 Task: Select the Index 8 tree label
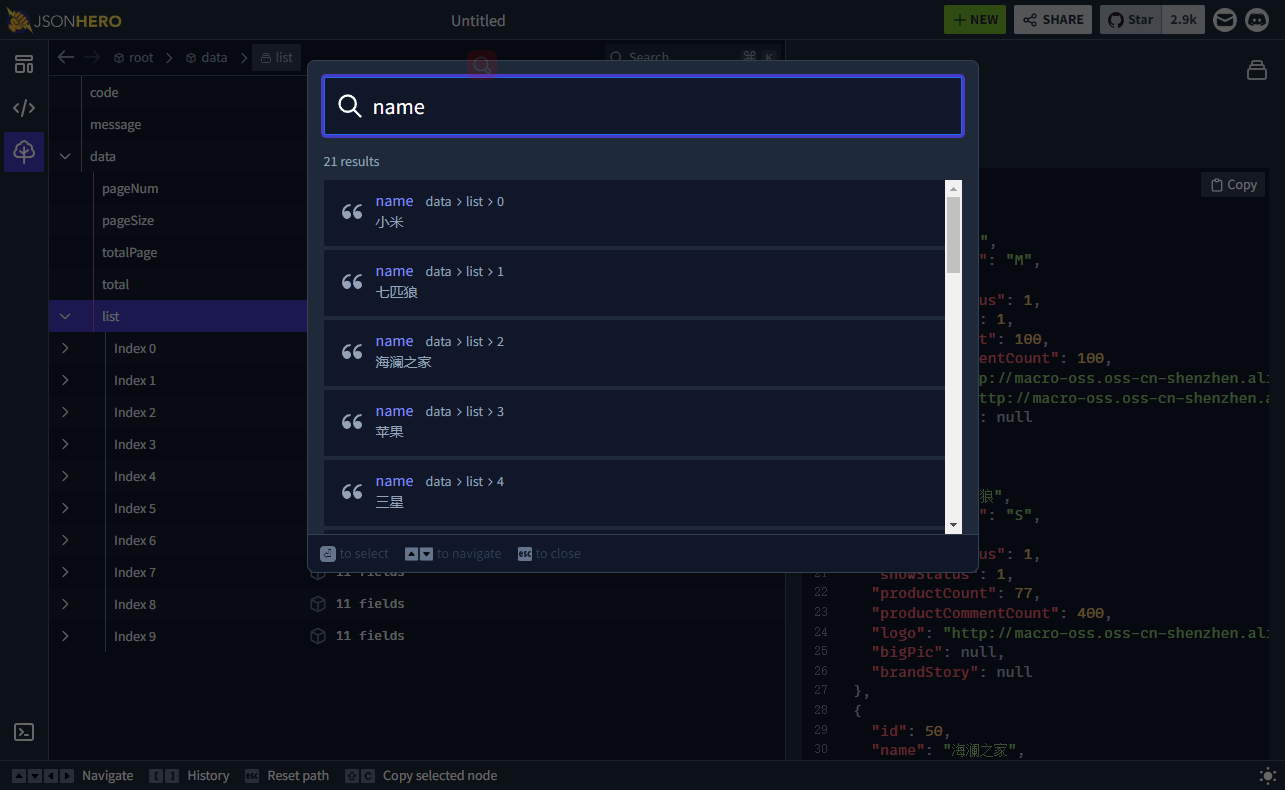[x=135, y=604]
